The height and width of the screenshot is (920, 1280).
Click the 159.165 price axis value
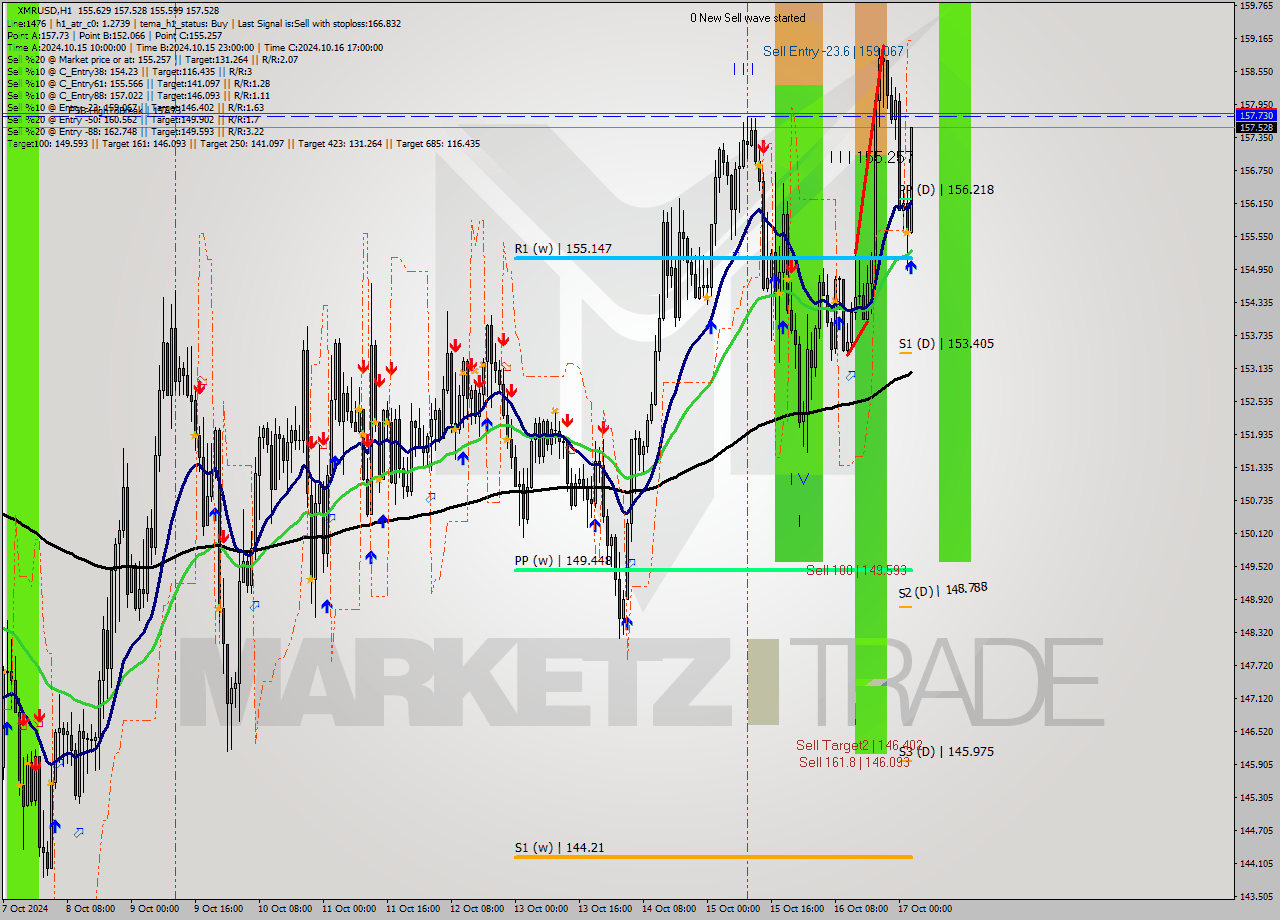(x=1256, y=39)
